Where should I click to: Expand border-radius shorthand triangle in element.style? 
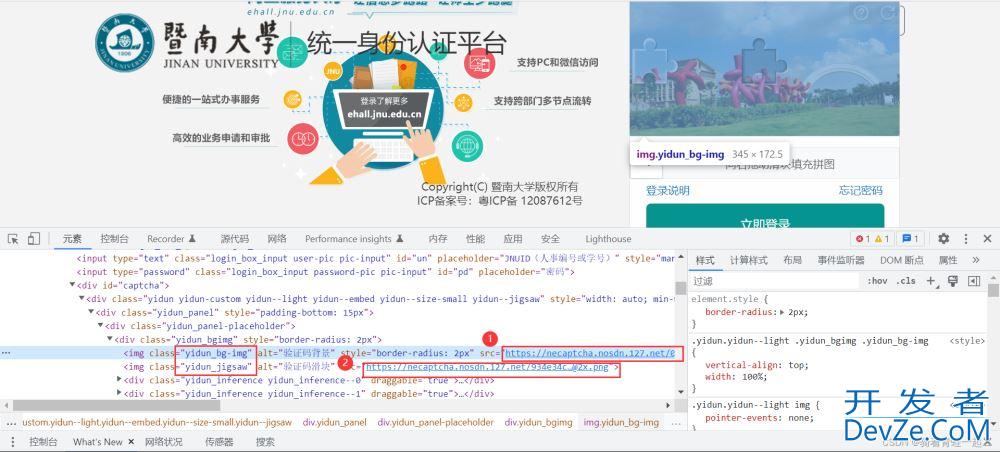coord(783,312)
